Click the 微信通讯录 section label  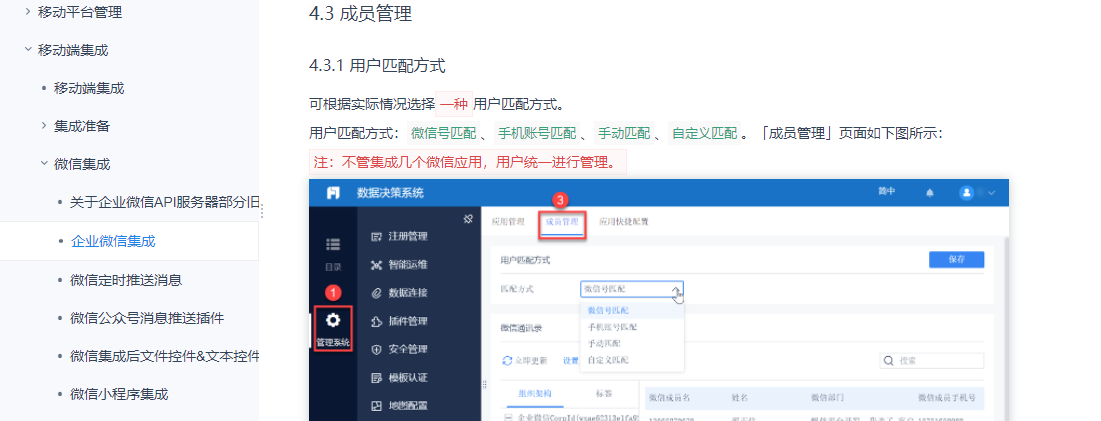pyautogui.click(x=520, y=328)
